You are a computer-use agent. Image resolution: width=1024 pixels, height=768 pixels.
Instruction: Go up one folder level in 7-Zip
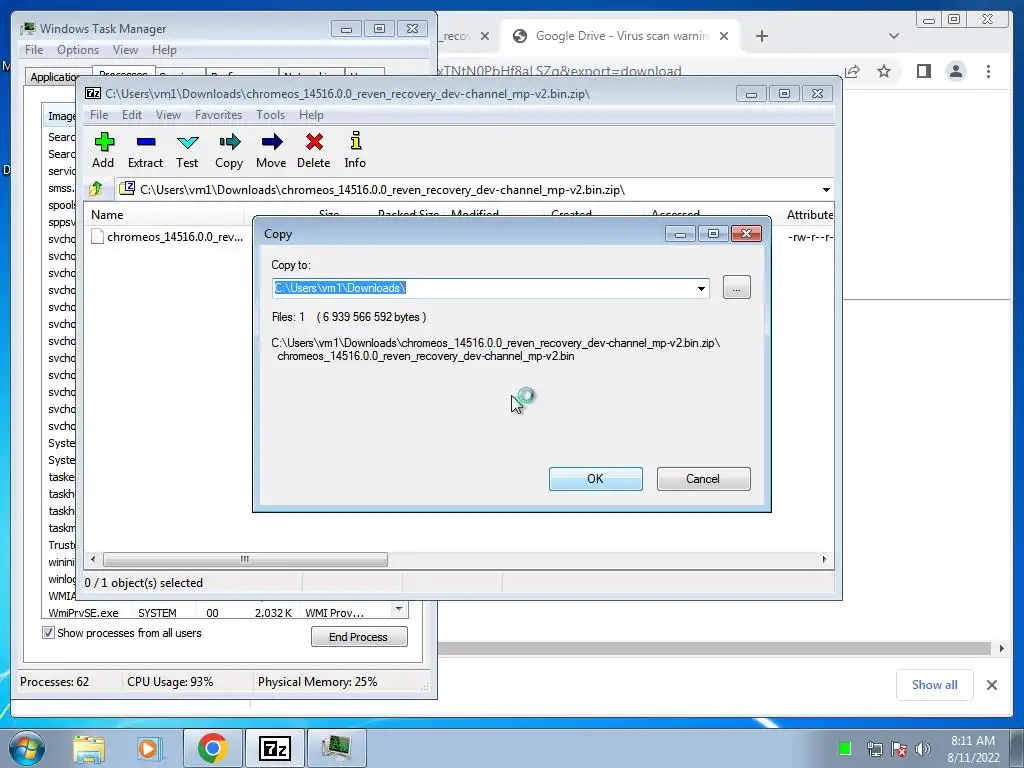tap(96, 189)
